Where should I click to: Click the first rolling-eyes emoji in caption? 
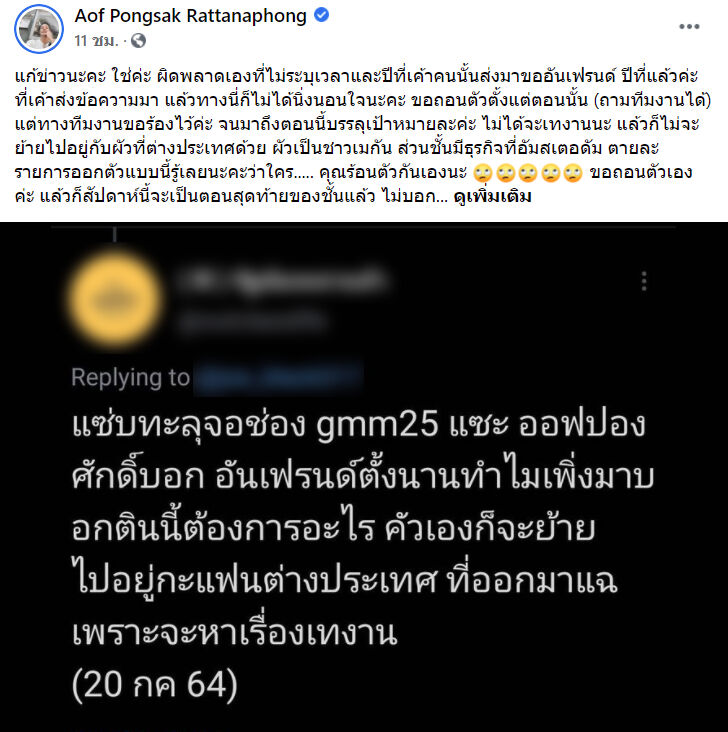tap(483, 173)
